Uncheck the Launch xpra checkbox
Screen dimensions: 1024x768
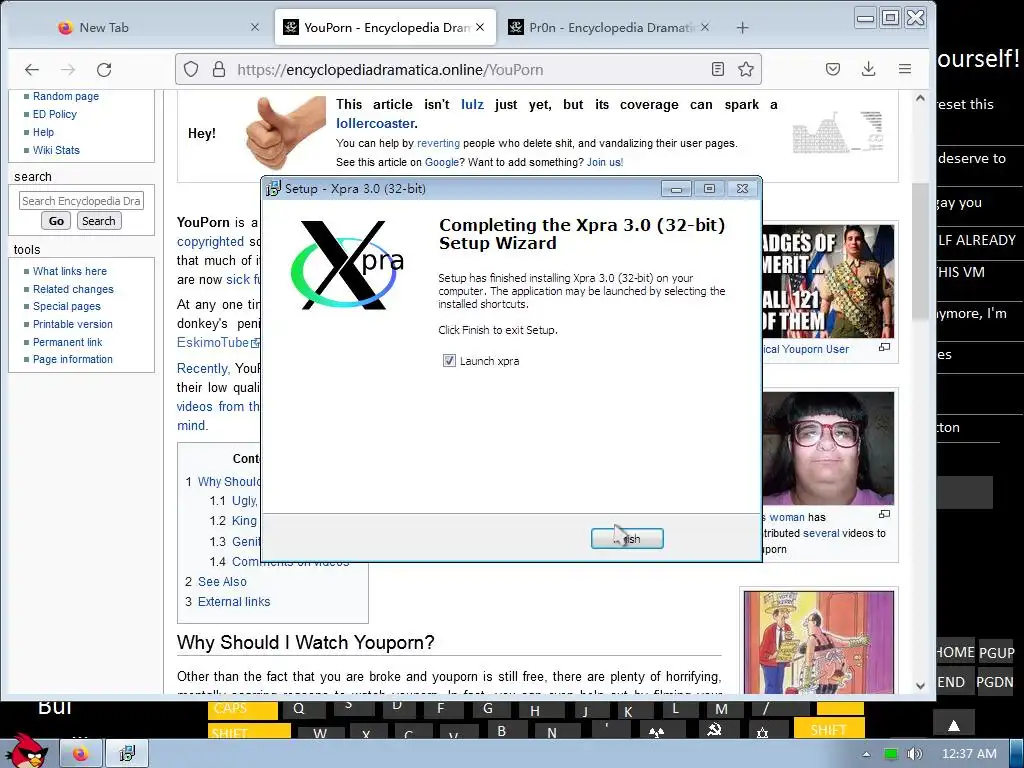coord(449,360)
